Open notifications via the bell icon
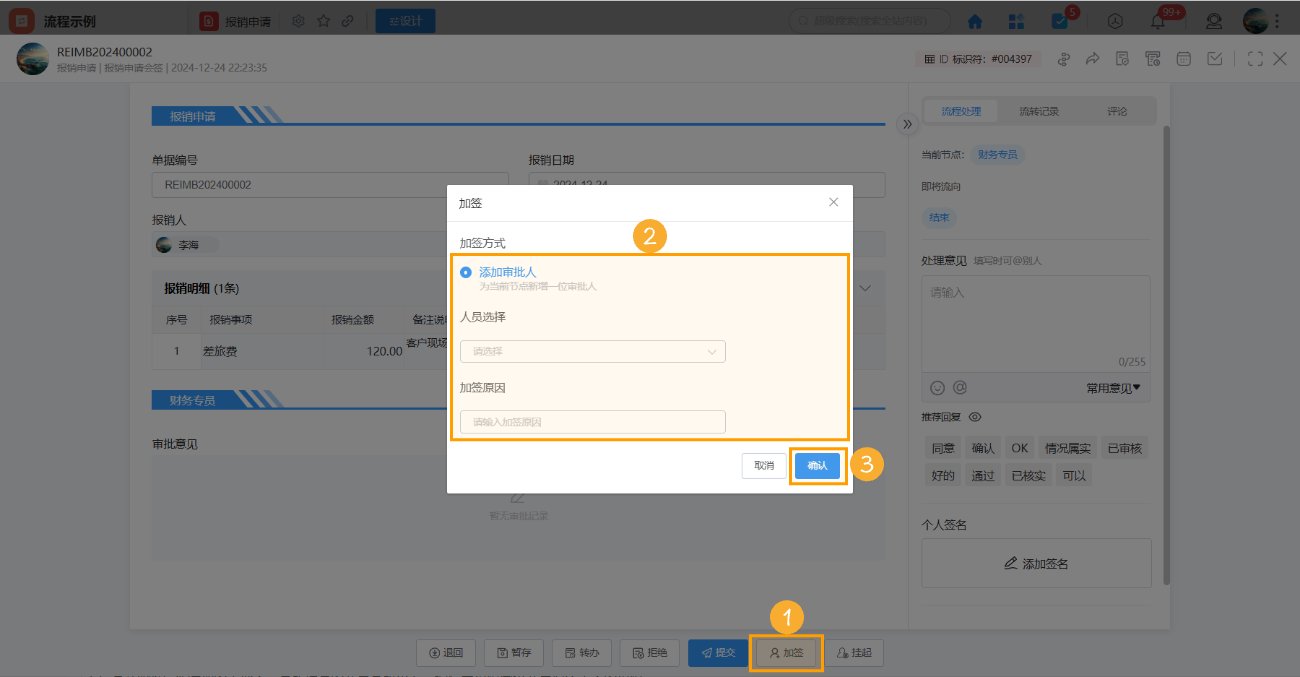 pos(1156,20)
